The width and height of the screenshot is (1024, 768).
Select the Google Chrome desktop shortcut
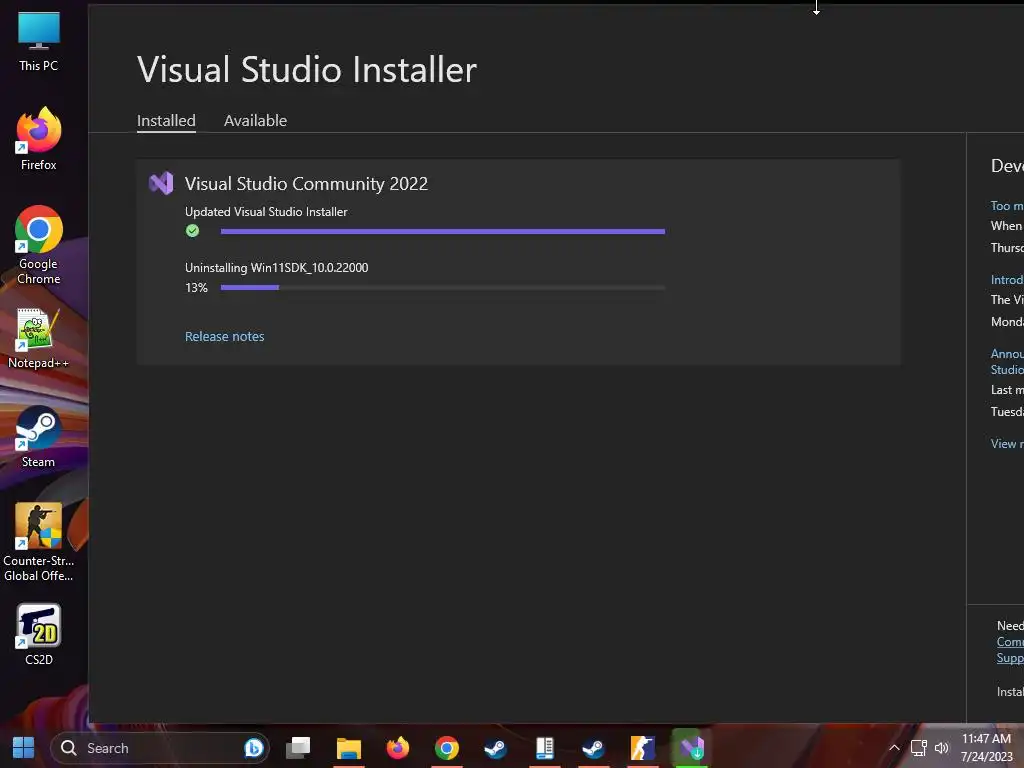click(39, 246)
